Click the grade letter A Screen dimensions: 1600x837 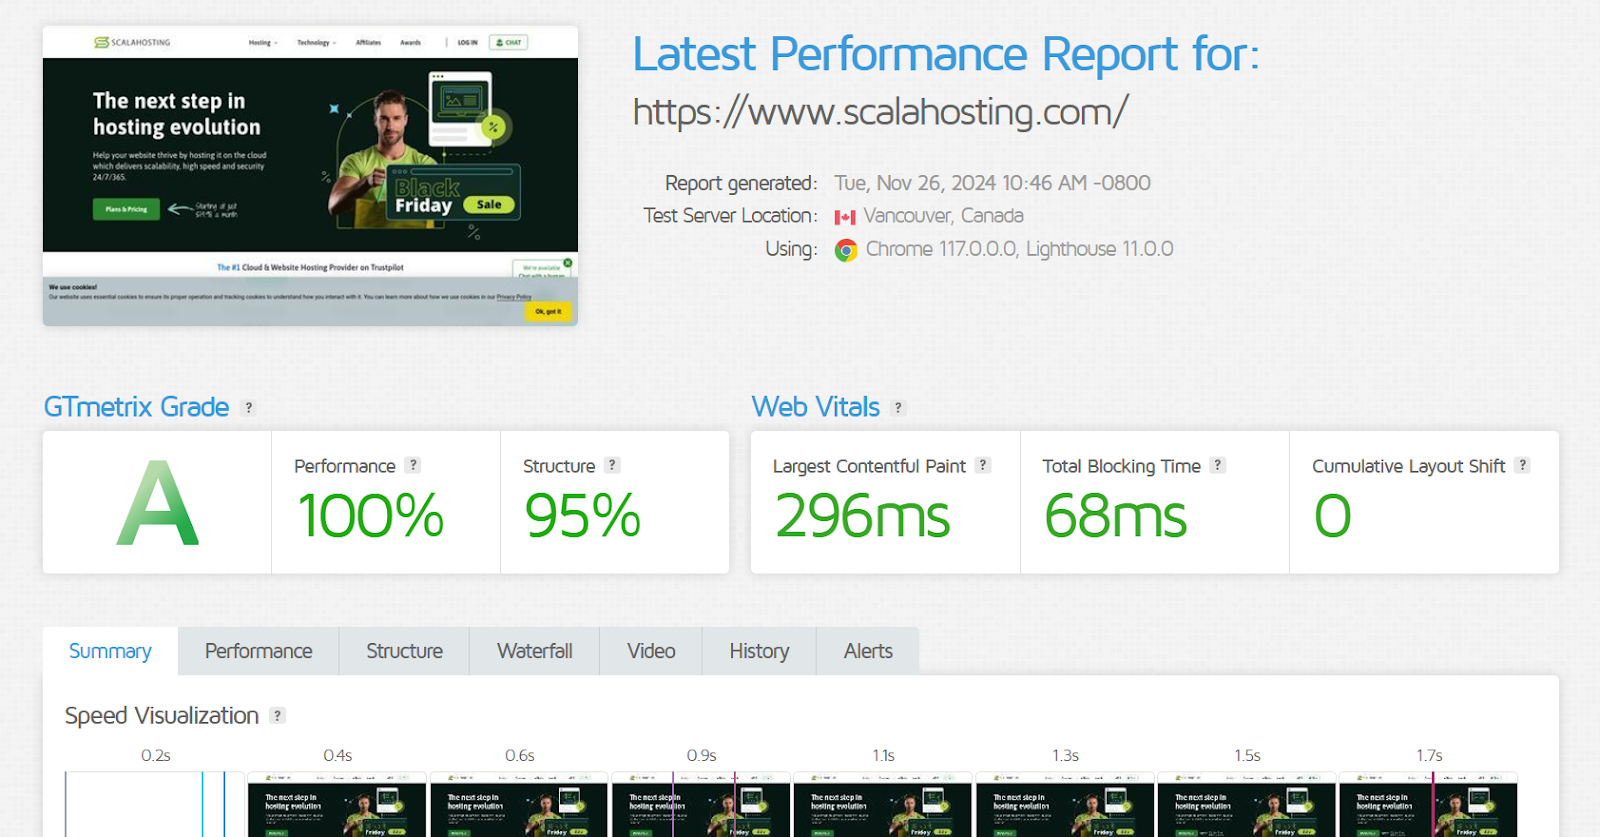[x=158, y=503]
